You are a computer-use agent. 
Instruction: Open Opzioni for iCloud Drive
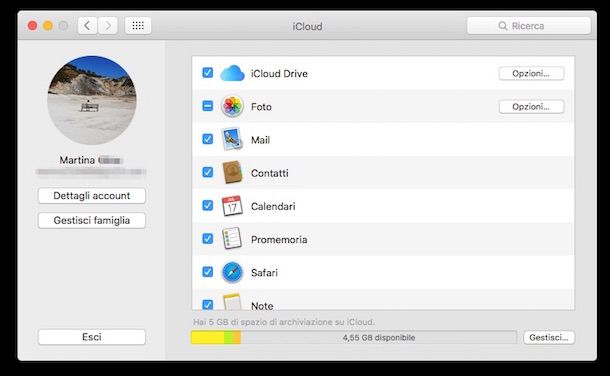pos(531,73)
